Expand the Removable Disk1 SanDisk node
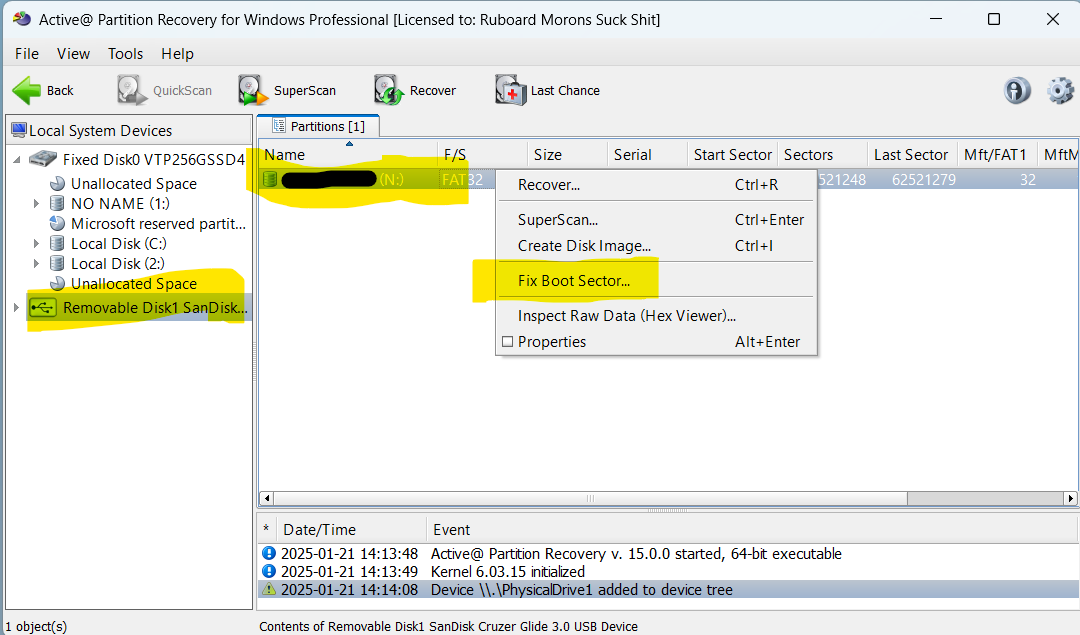Viewport: 1080px width, 635px height. coord(16,308)
